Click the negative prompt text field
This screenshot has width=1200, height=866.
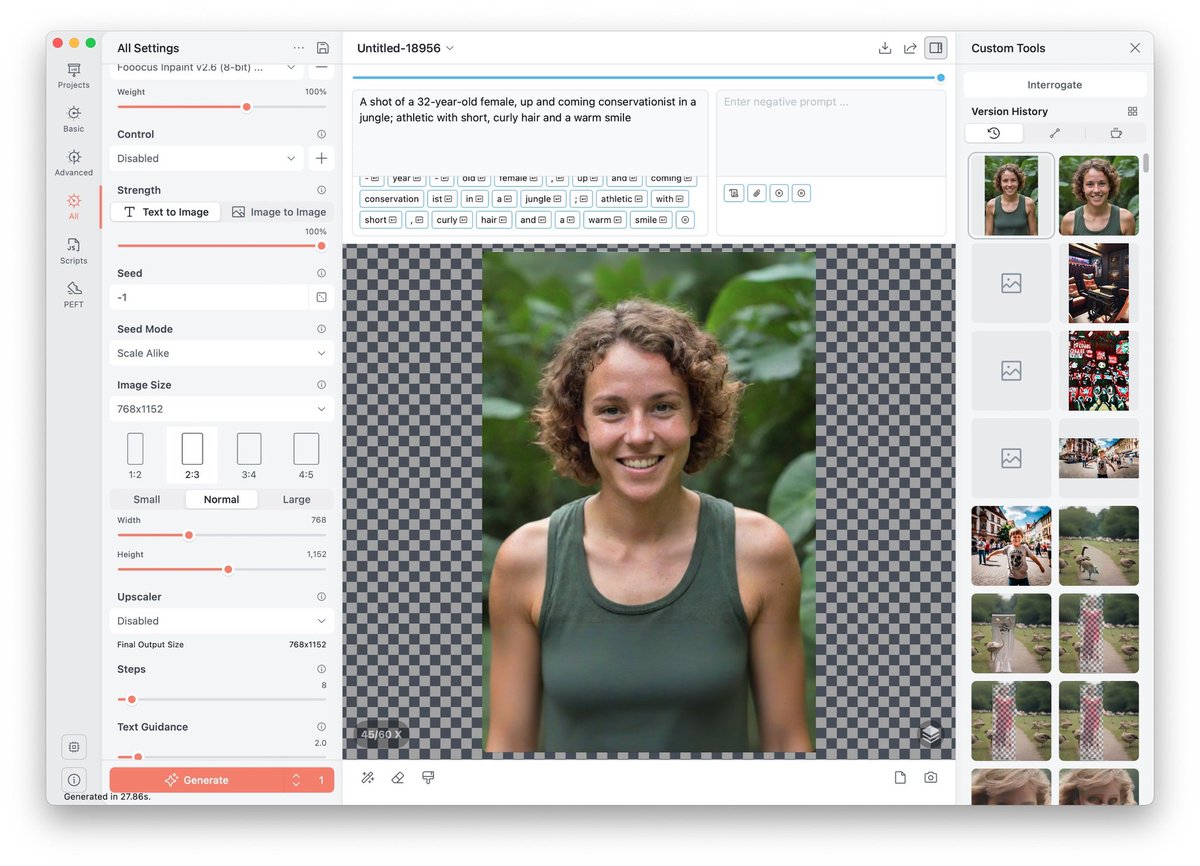point(831,133)
